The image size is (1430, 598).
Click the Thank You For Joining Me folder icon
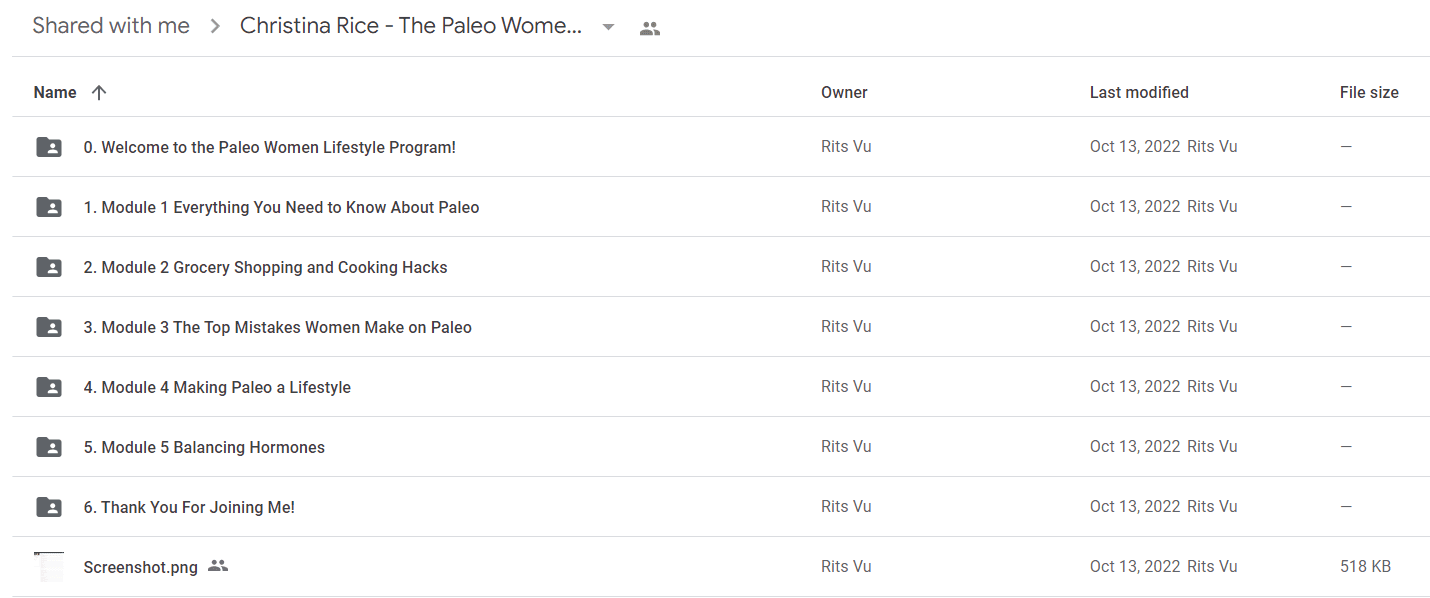click(x=49, y=507)
